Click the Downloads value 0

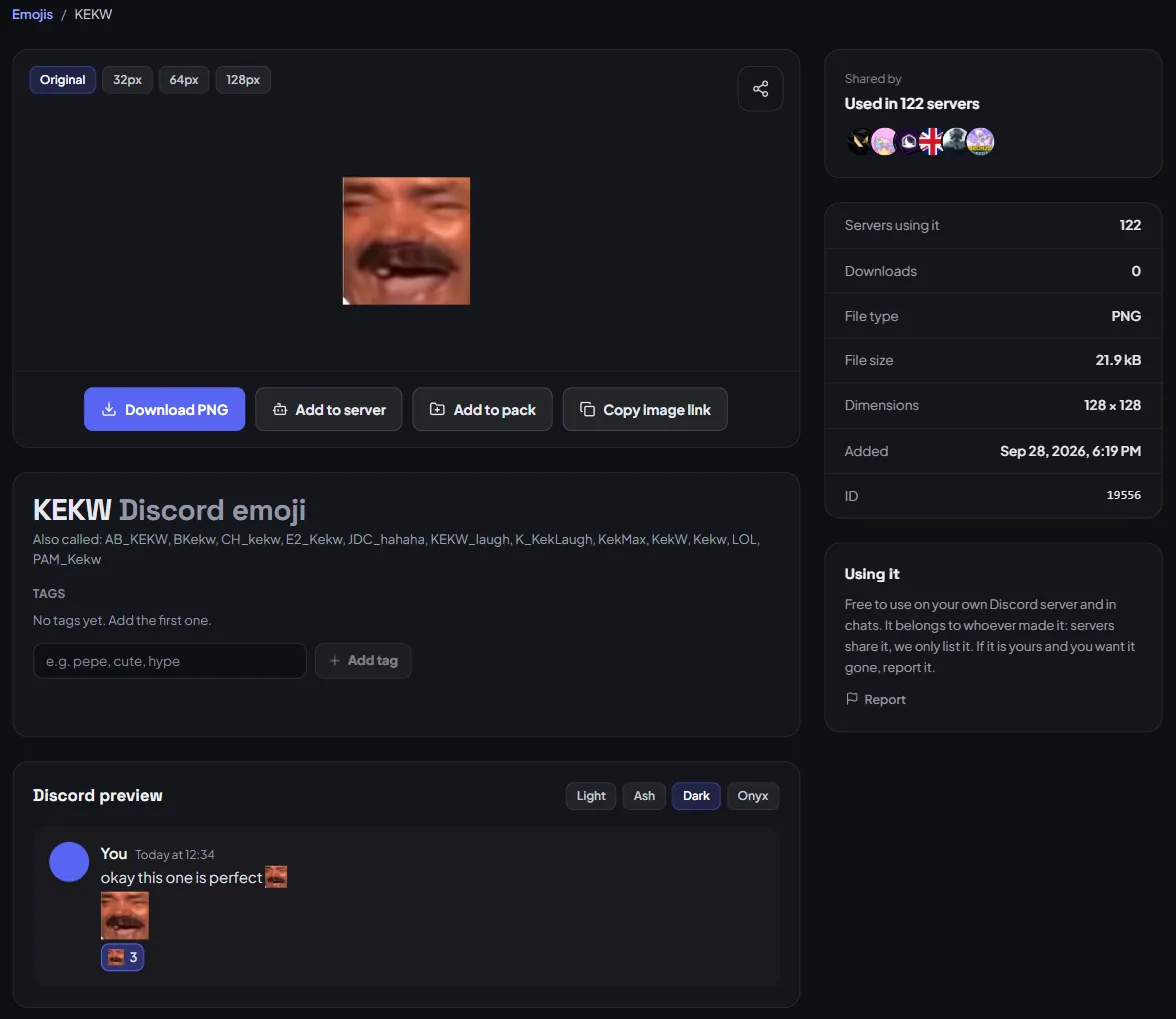pyautogui.click(x=1136, y=271)
